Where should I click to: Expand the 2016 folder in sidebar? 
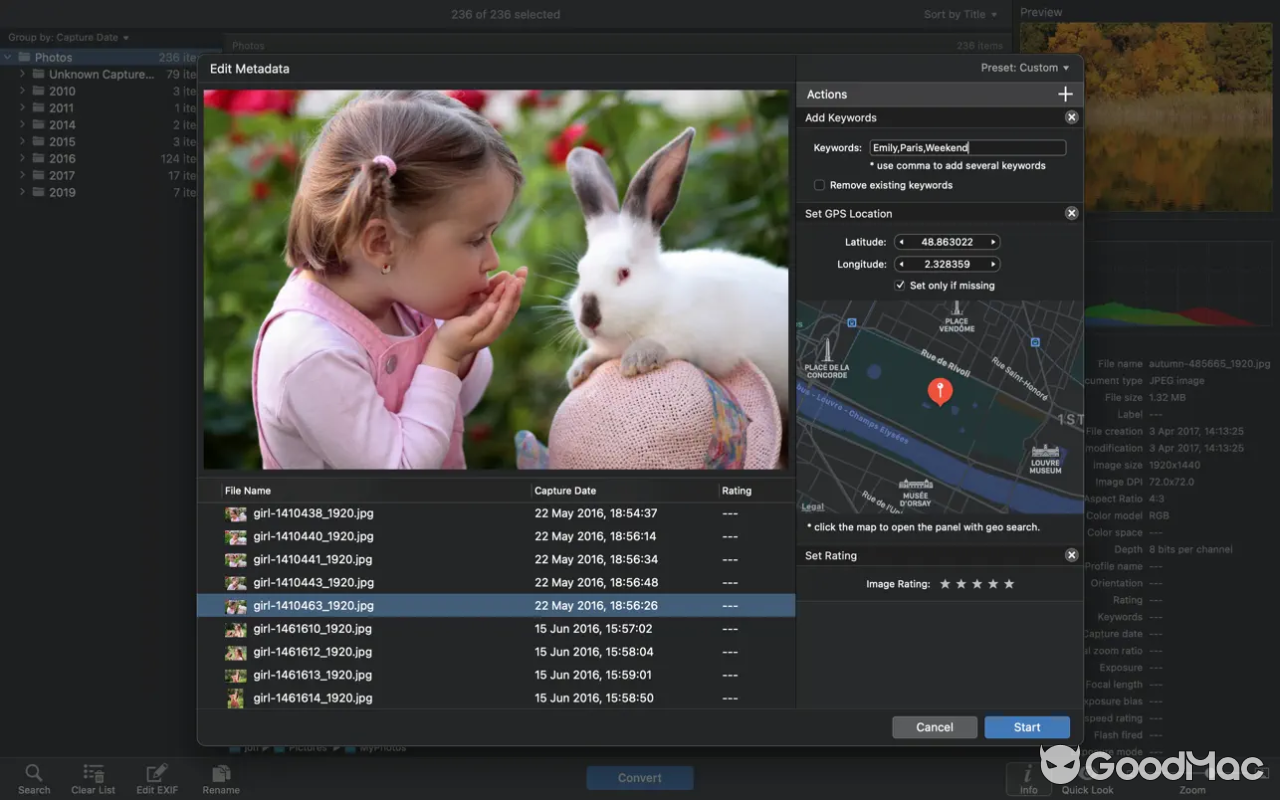pyautogui.click(x=22, y=158)
